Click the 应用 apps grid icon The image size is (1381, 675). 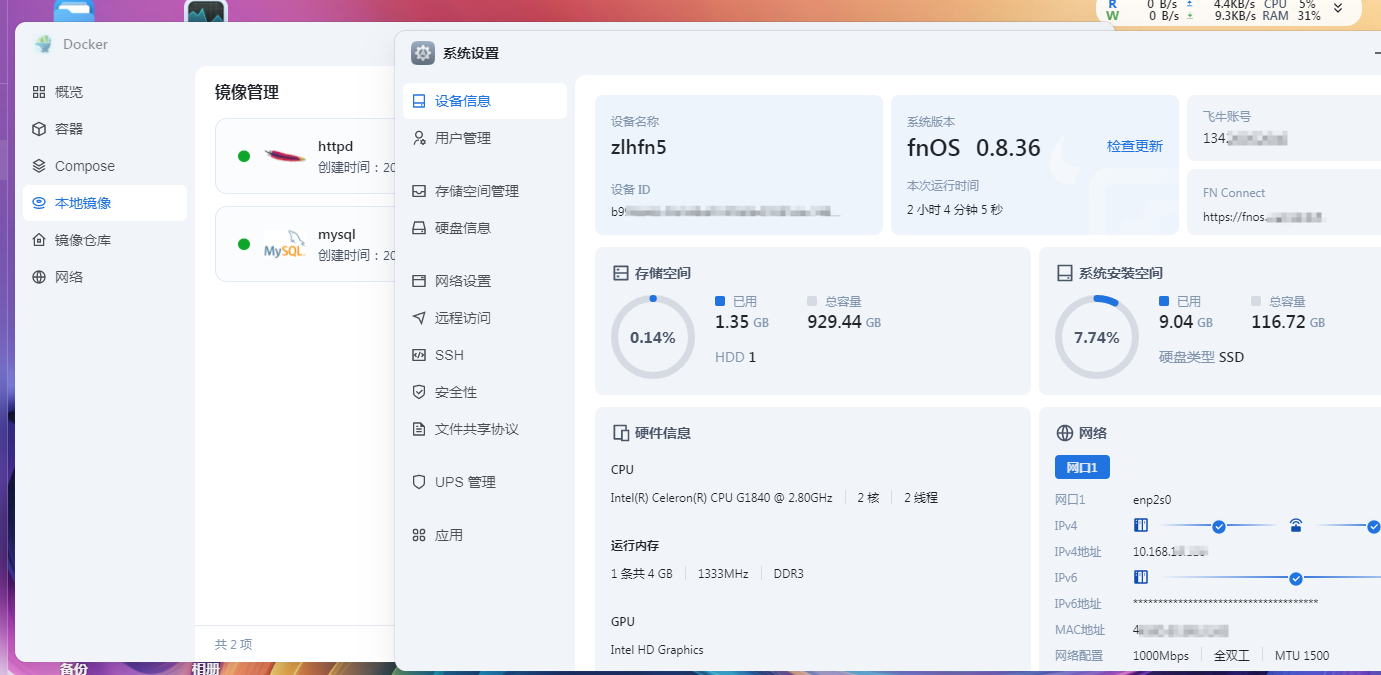point(419,535)
